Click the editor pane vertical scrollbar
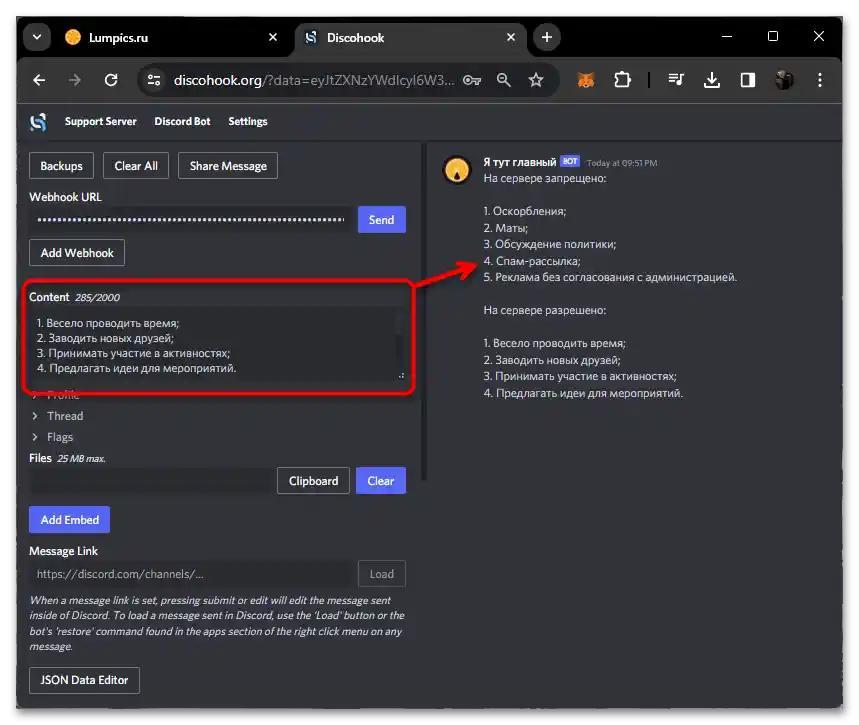 [x=423, y=312]
